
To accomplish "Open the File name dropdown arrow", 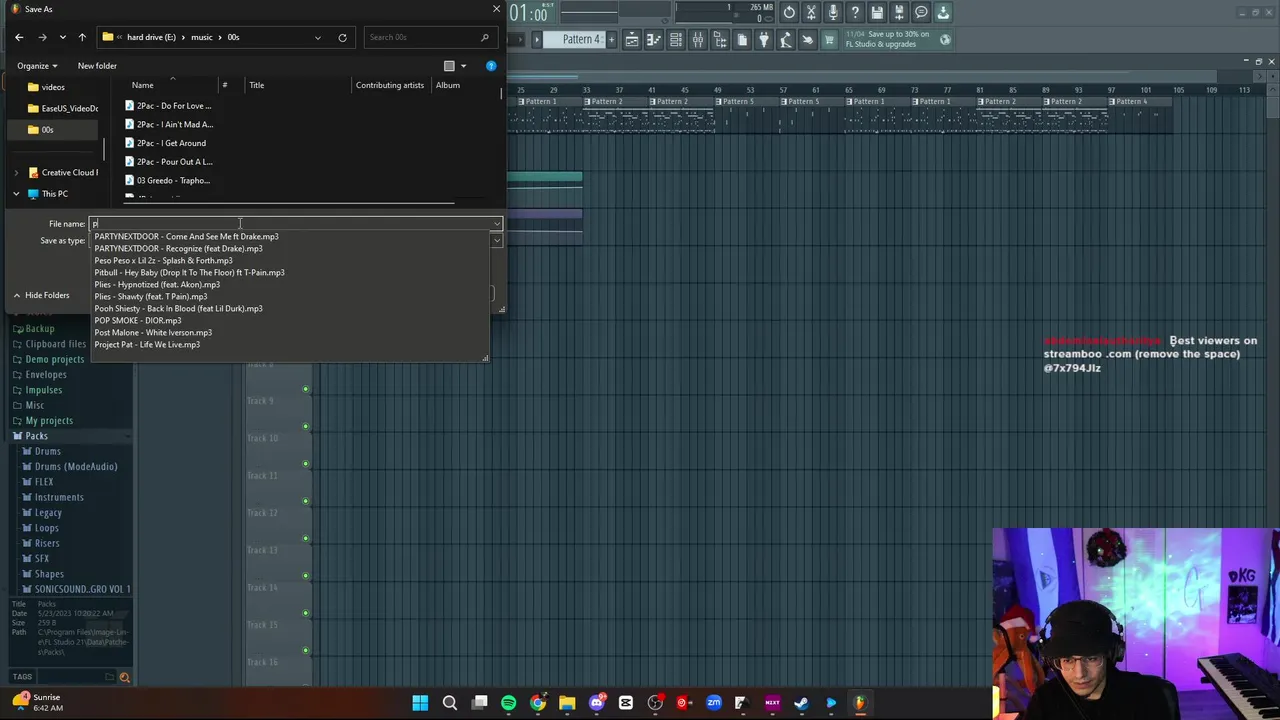I will click(x=496, y=224).
